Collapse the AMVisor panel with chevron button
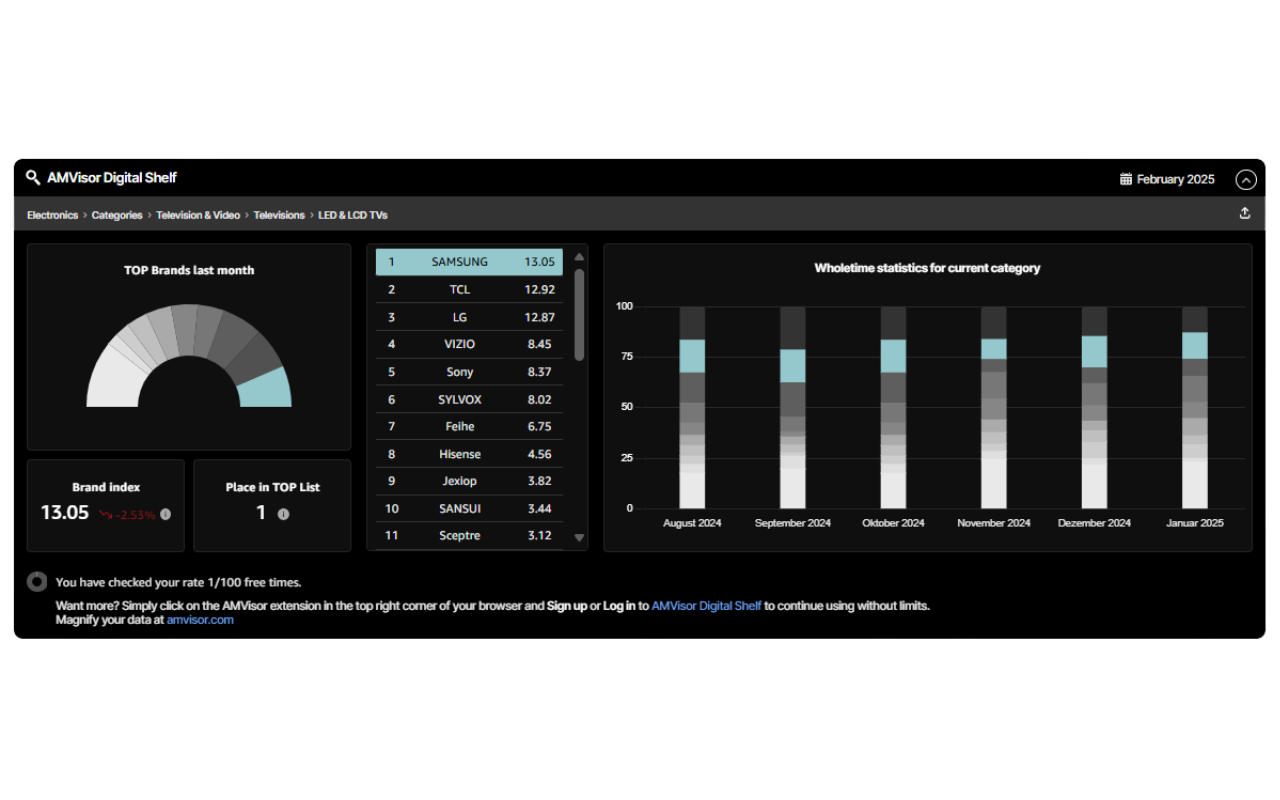The width and height of the screenshot is (1280, 800). pos(1245,180)
